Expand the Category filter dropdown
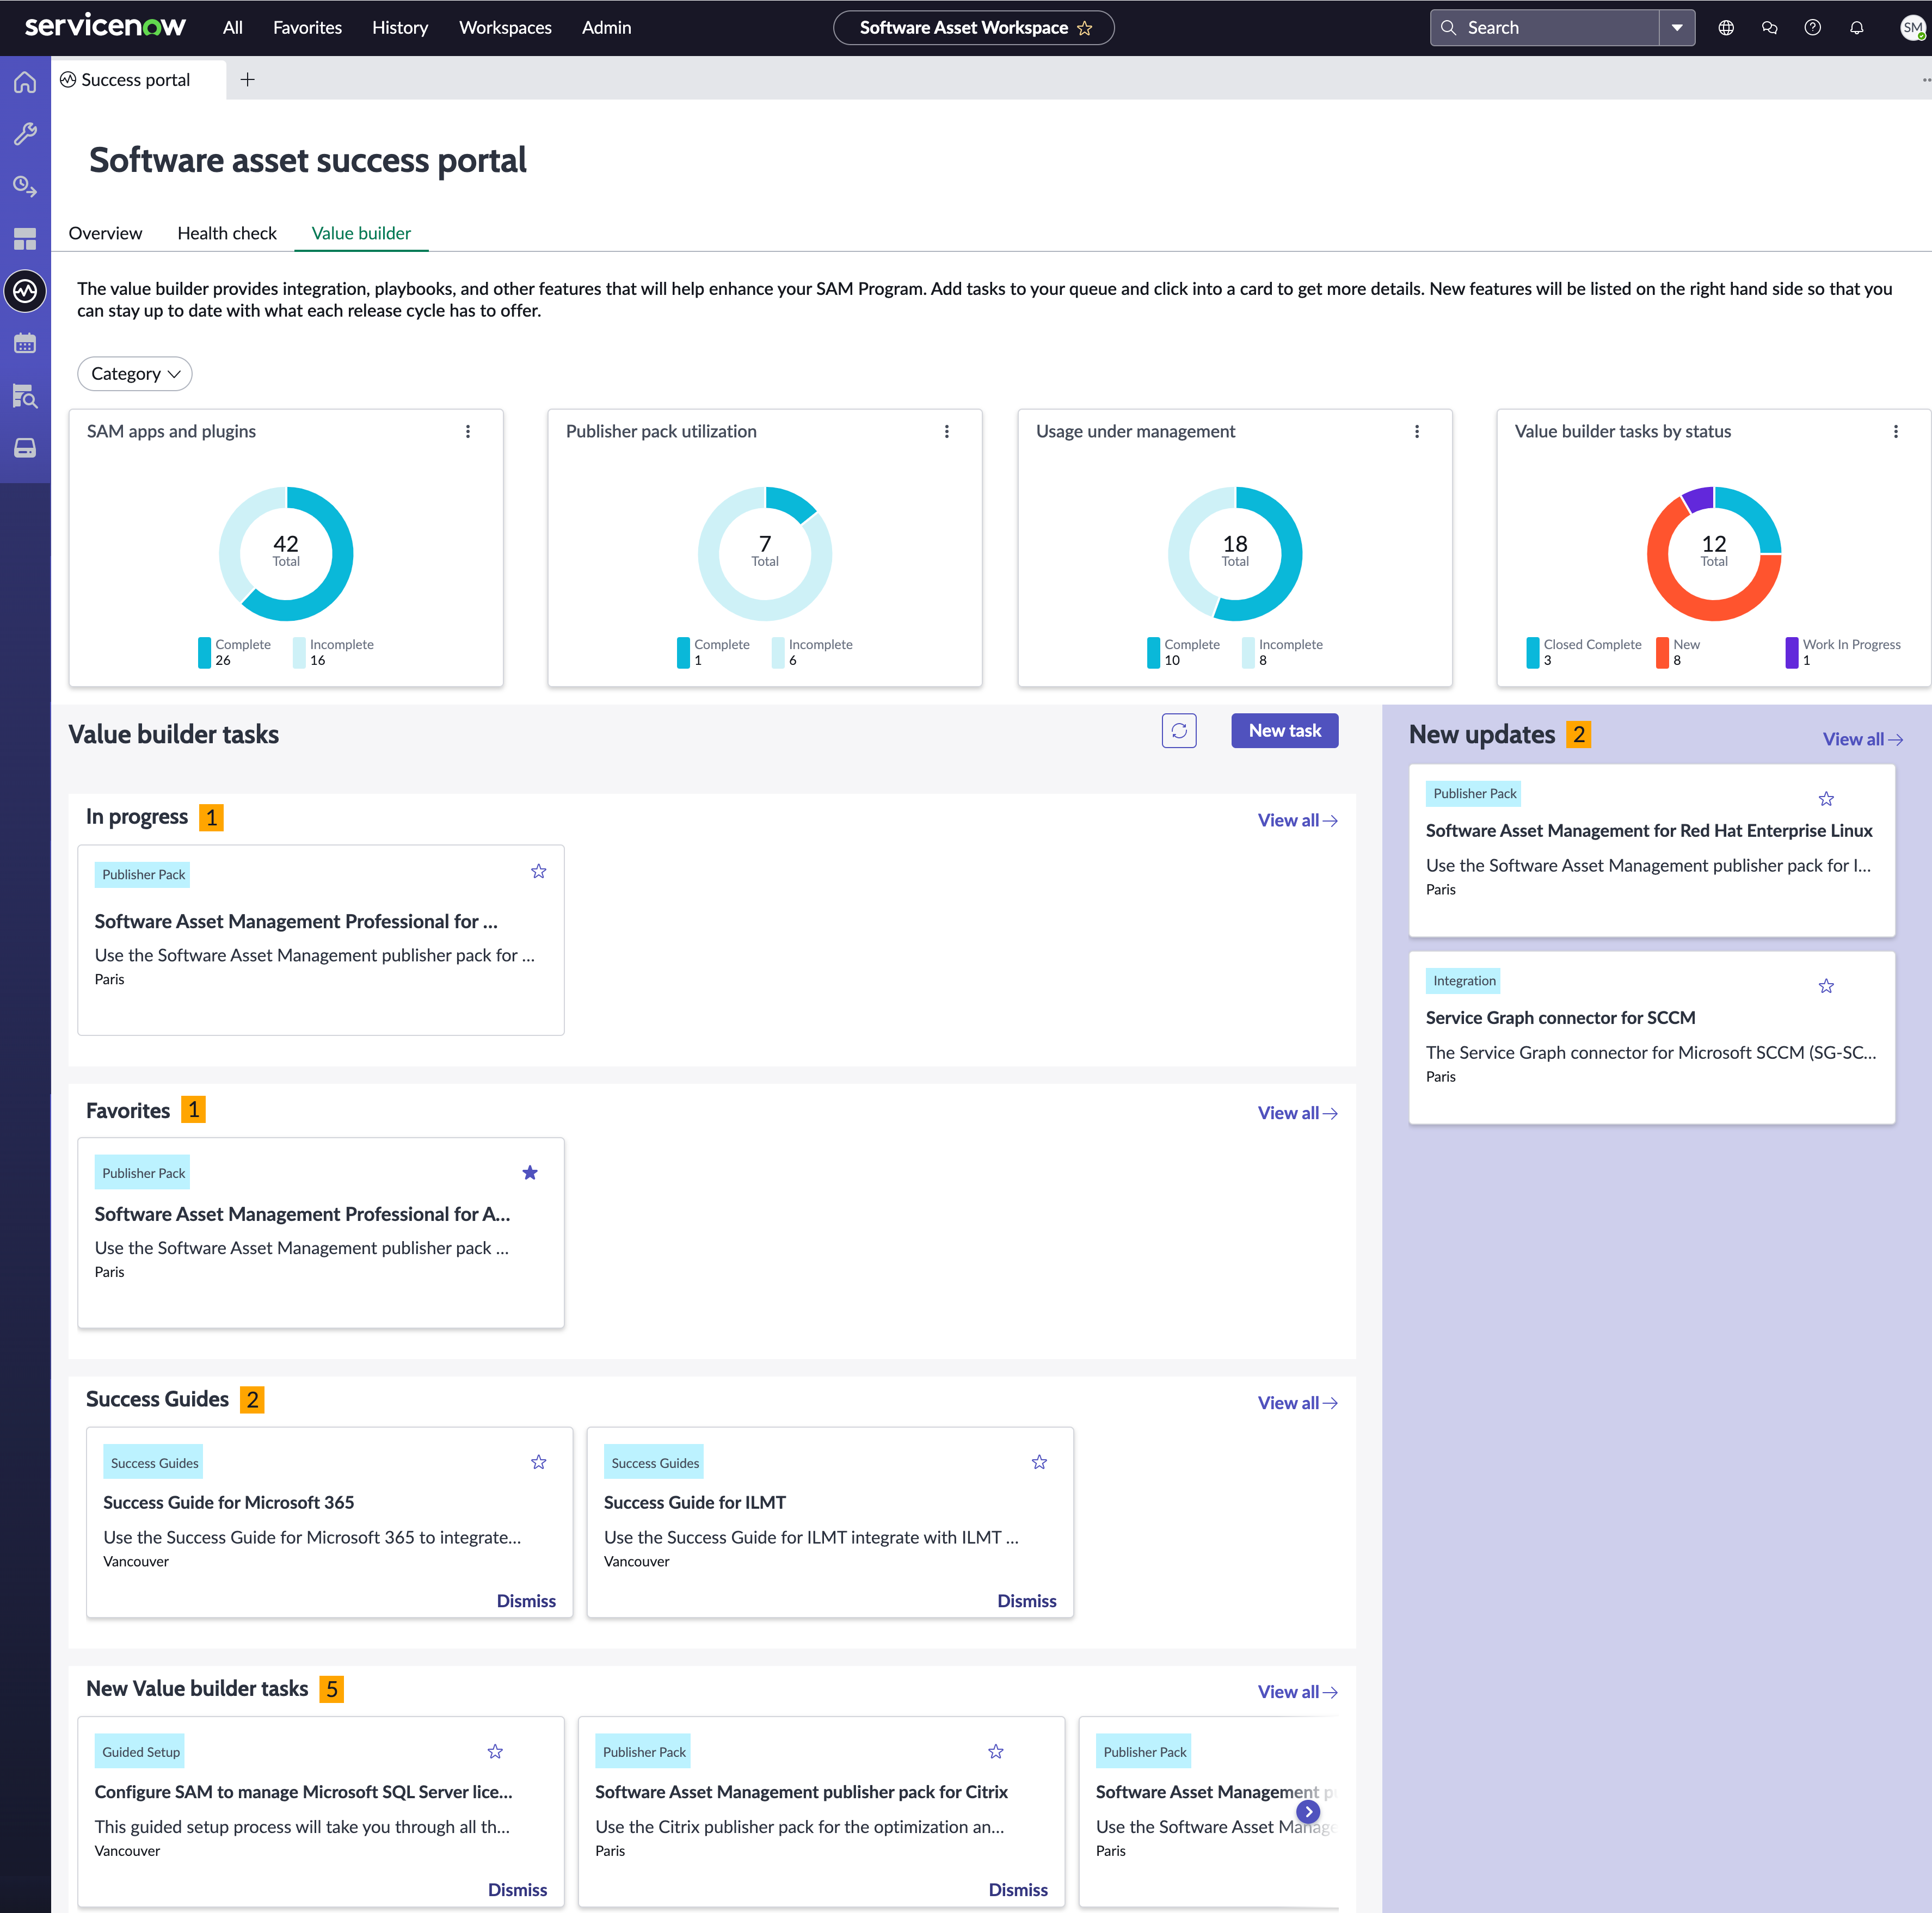This screenshot has width=1932, height=1913. point(135,373)
